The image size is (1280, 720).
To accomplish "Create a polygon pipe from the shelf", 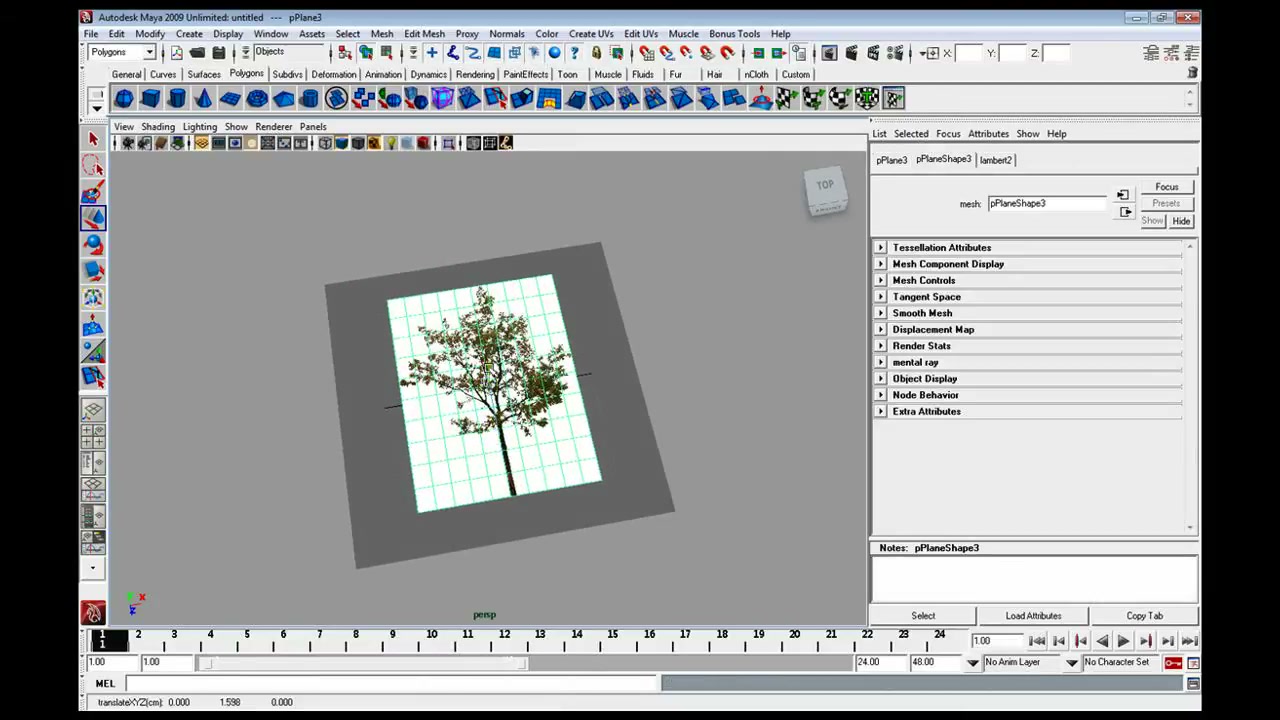I will point(310,98).
